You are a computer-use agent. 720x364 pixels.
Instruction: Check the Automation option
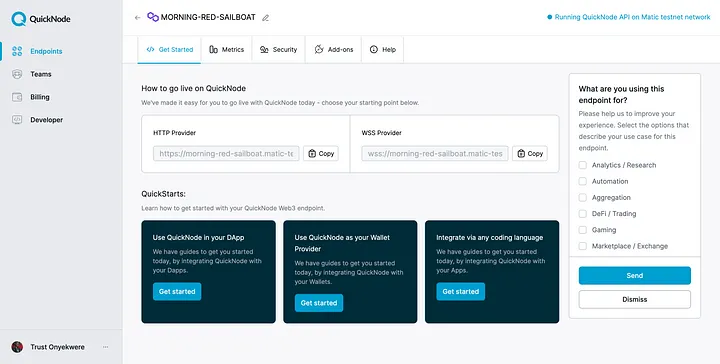(x=583, y=181)
